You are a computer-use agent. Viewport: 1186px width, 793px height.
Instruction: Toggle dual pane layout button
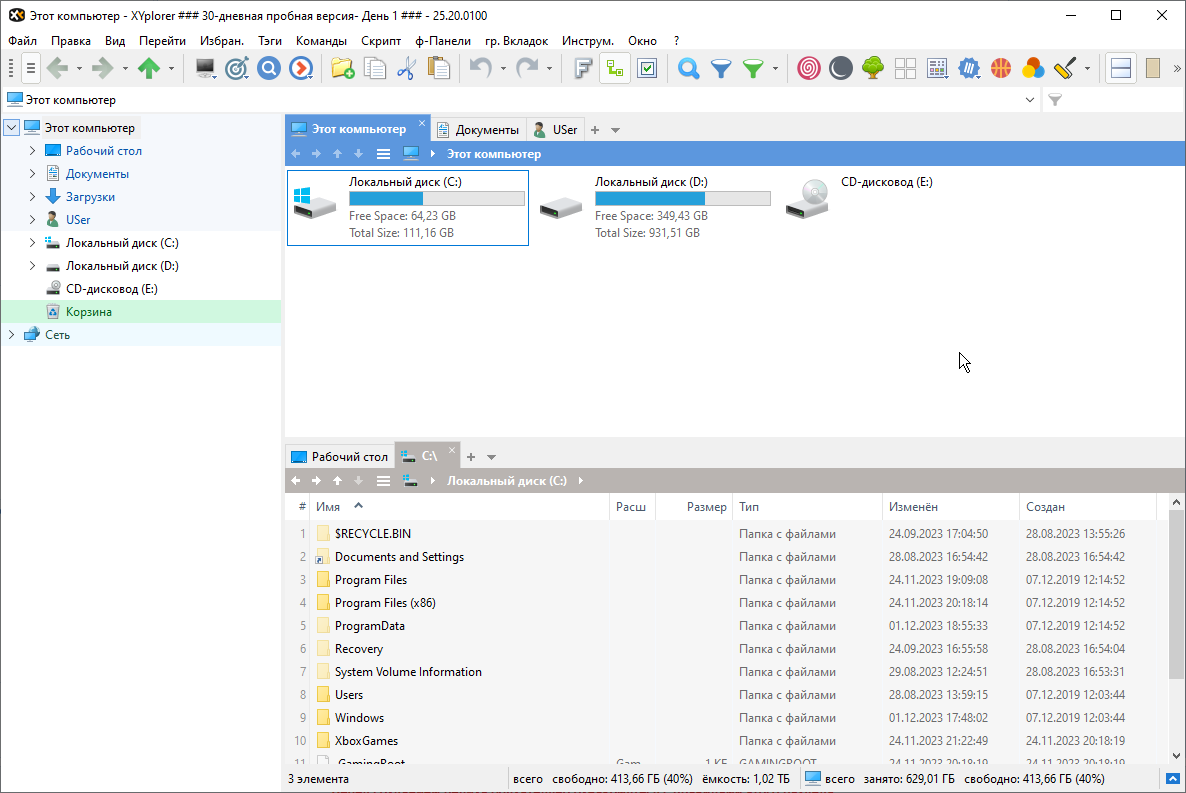click(1121, 68)
